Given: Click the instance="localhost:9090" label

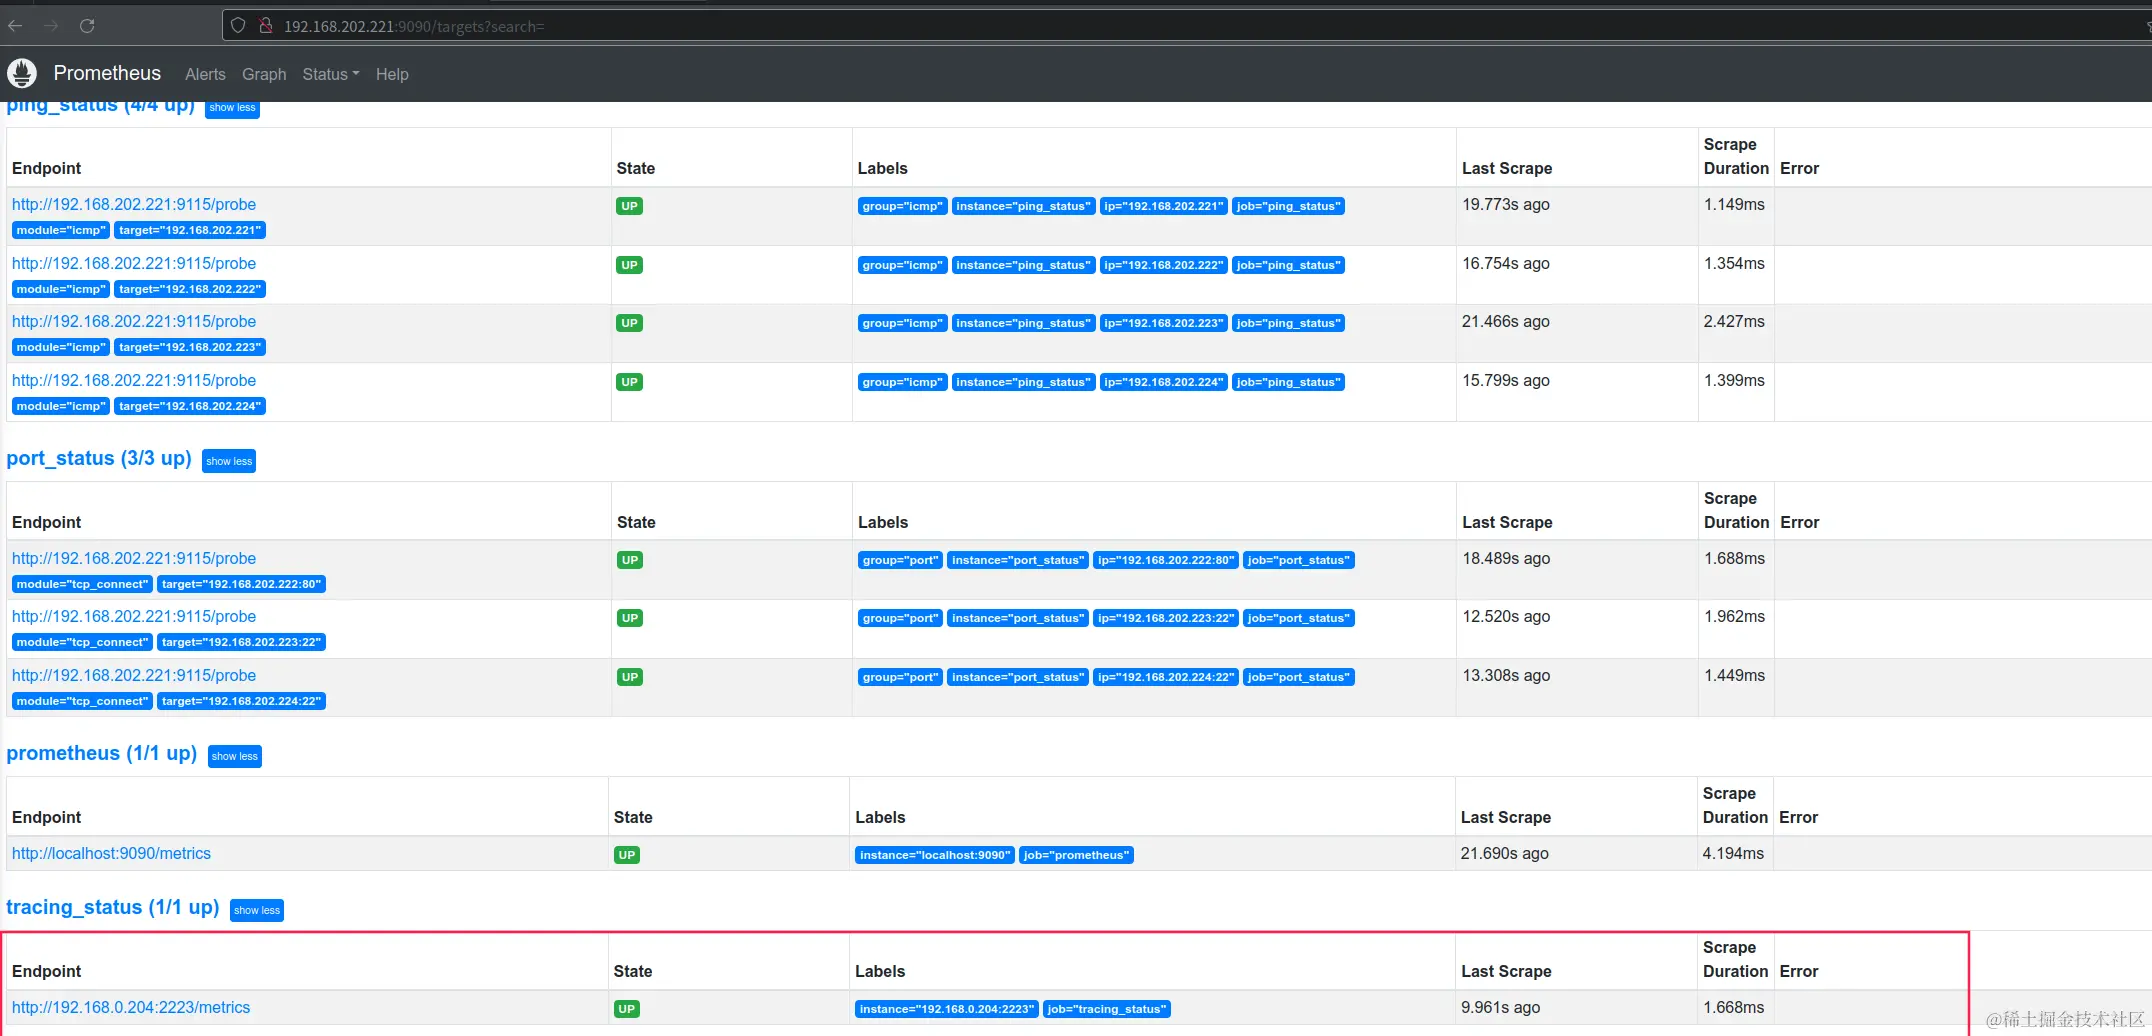Looking at the screenshot, I should pyautogui.click(x=935, y=855).
